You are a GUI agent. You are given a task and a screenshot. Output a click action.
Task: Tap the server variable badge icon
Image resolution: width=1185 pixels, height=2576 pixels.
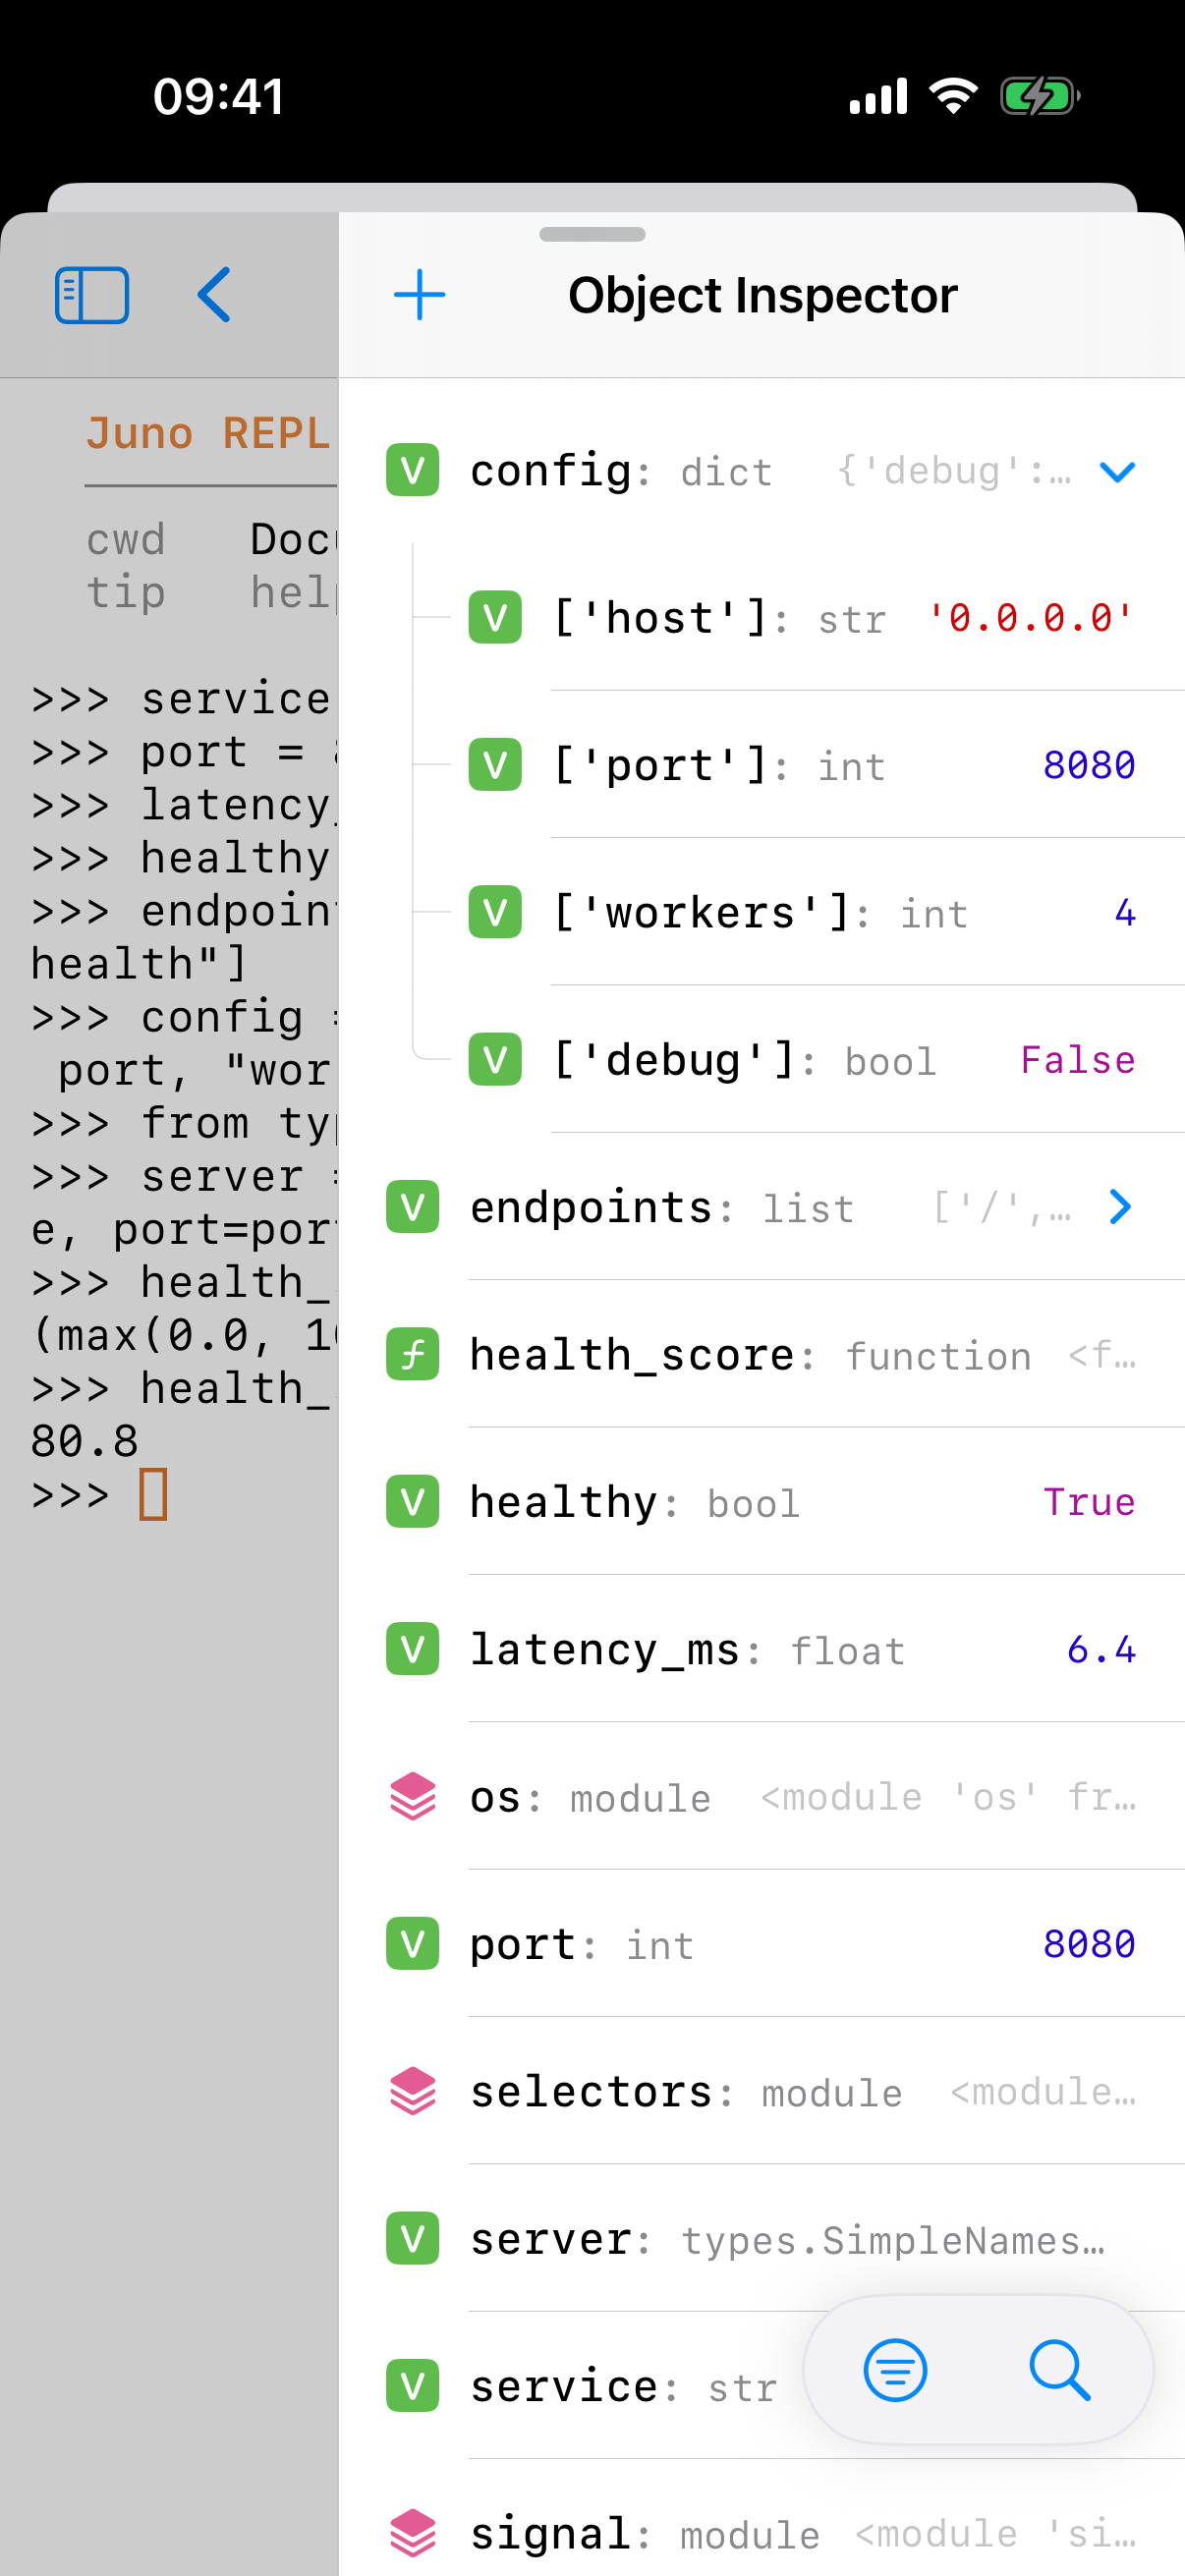pyautogui.click(x=413, y=2238)
